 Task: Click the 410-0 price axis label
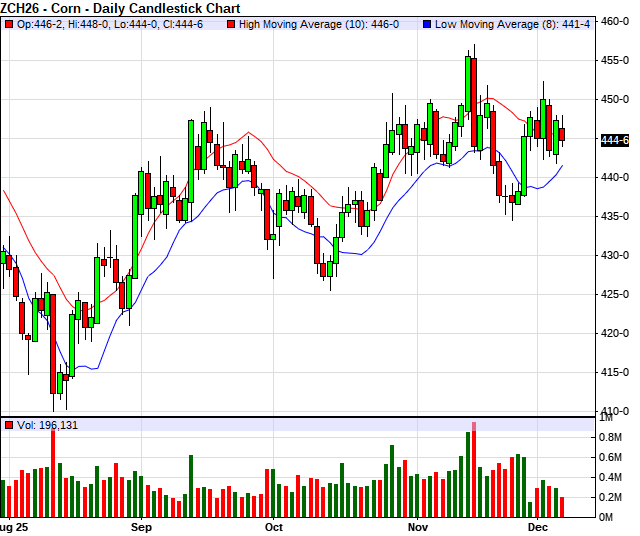pyautogui.click(x=615, y=411)
